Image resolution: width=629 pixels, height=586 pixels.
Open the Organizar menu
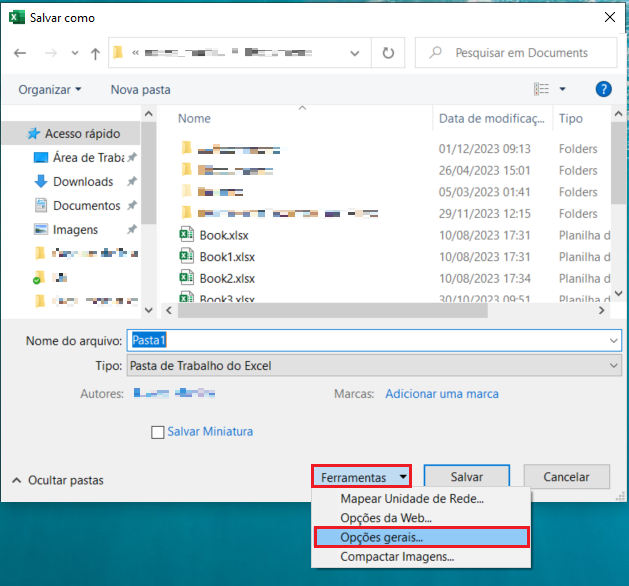(50, 89)
